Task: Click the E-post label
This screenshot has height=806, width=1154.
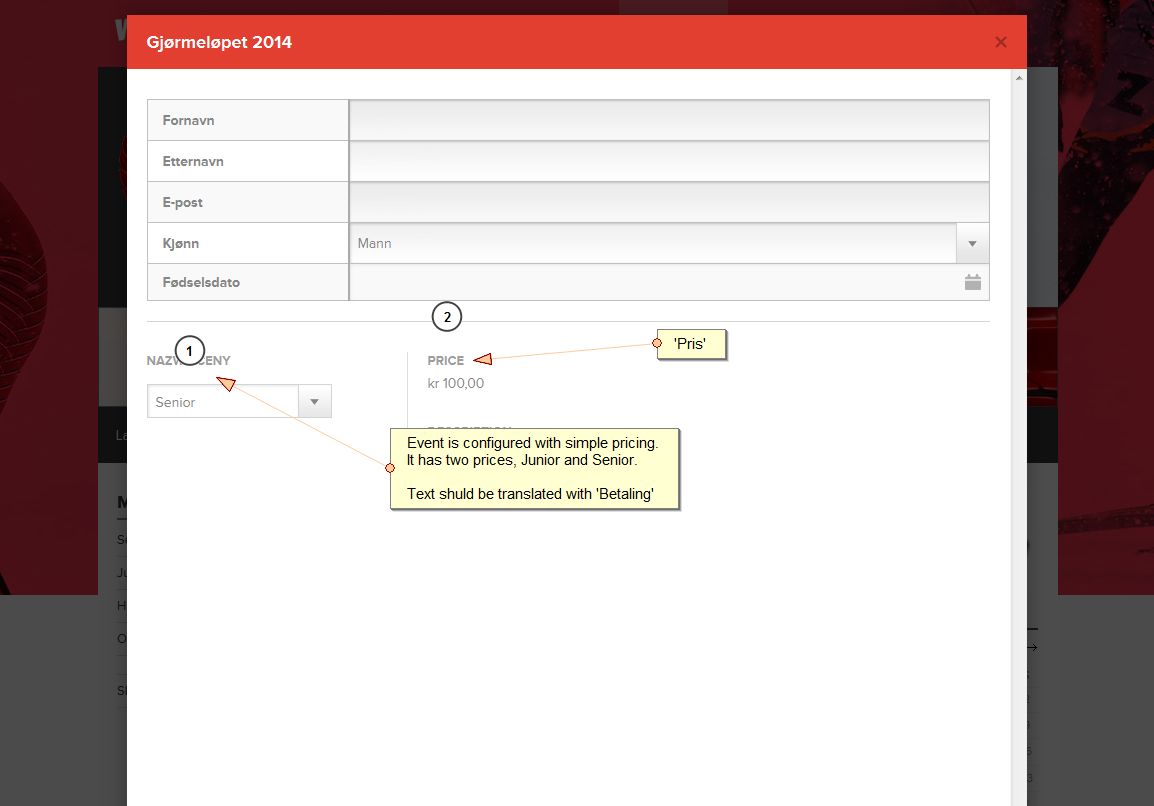Action: click(183, 203)
